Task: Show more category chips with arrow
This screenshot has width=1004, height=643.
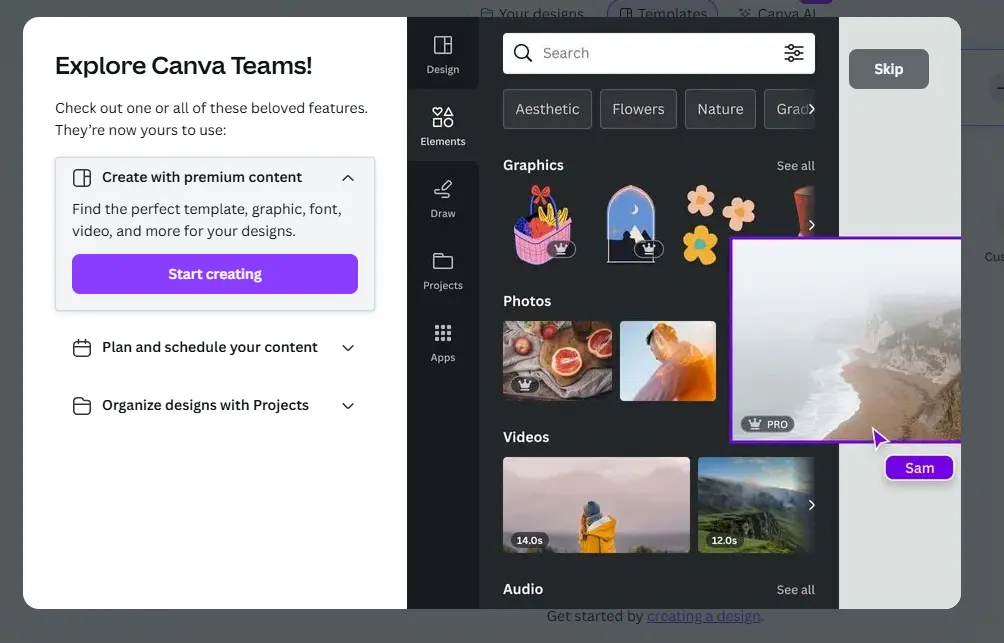Action: click(x=811, y=109)
